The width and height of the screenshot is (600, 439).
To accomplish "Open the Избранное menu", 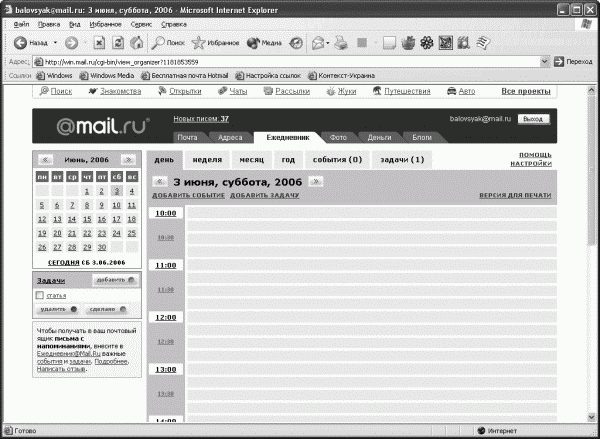I will click(x=105, y=24).
